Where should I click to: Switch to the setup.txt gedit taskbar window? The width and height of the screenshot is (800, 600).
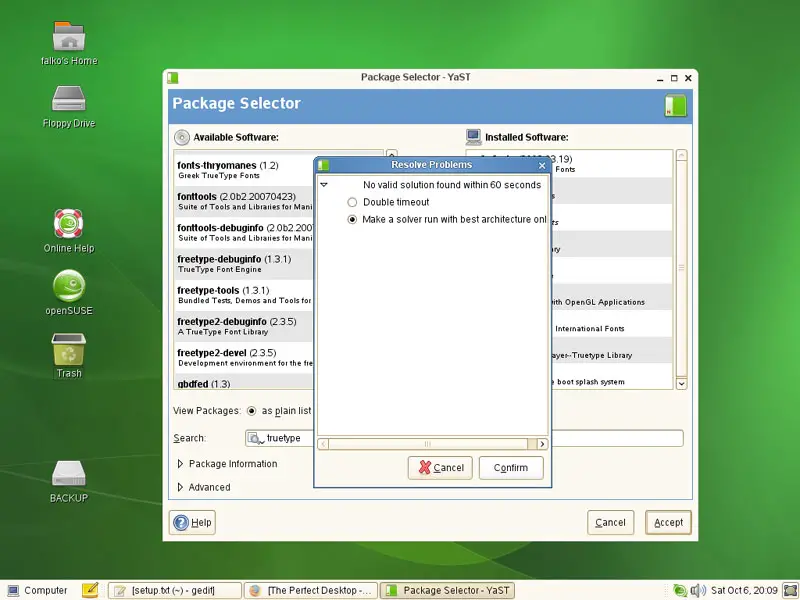pyautogui.click(x=174, y=590)
